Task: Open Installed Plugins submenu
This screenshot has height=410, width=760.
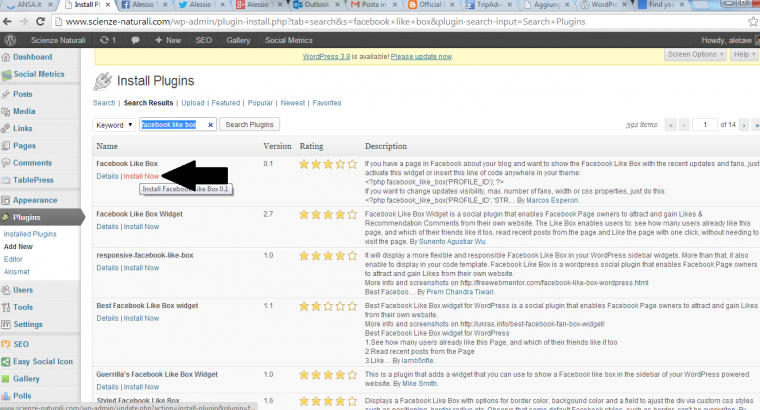Action: pos(30,234)
